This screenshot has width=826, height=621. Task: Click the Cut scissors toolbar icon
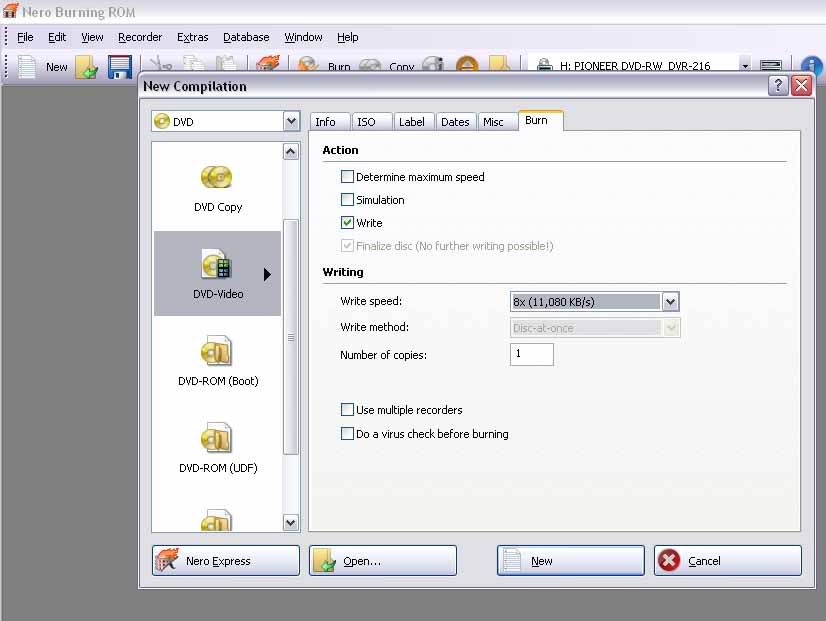161,64
